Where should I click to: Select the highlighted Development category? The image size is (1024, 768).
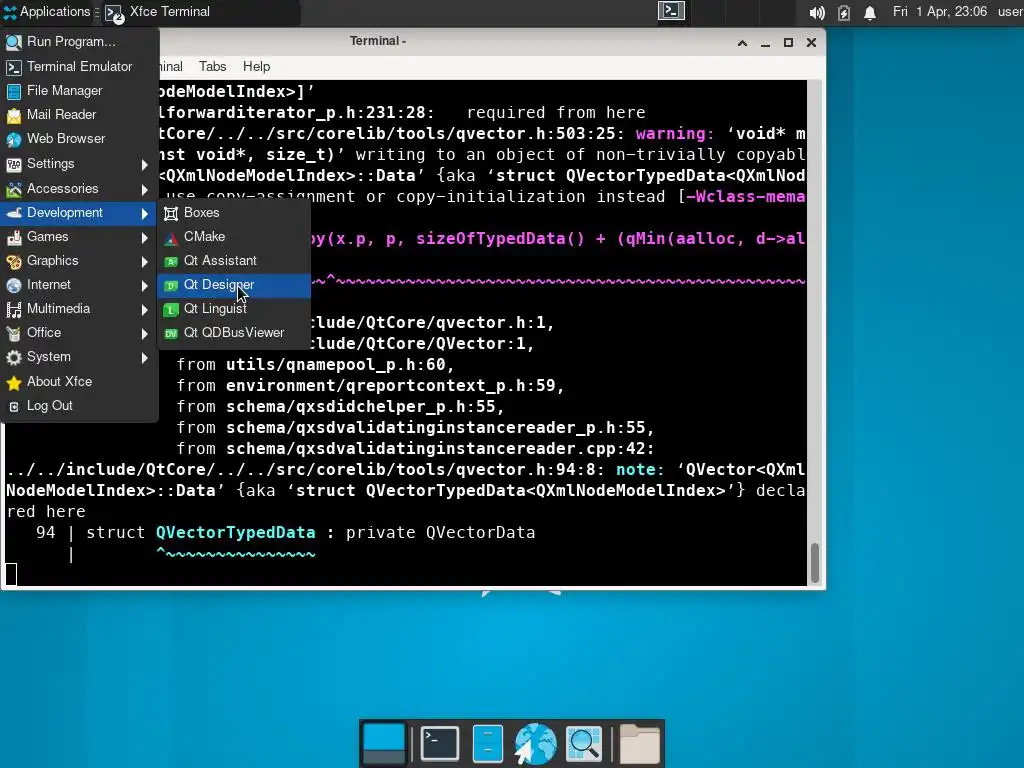click(x=79, y=213)
